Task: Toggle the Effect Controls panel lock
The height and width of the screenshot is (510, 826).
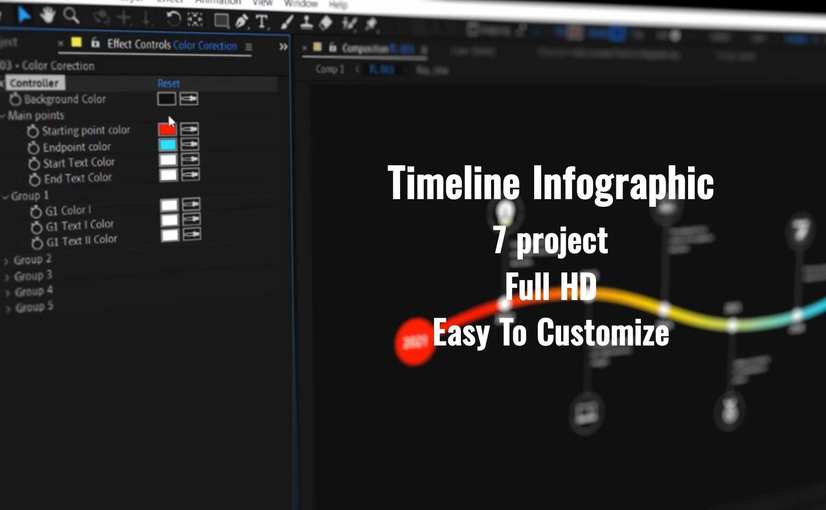Action: tap(95, 44)
